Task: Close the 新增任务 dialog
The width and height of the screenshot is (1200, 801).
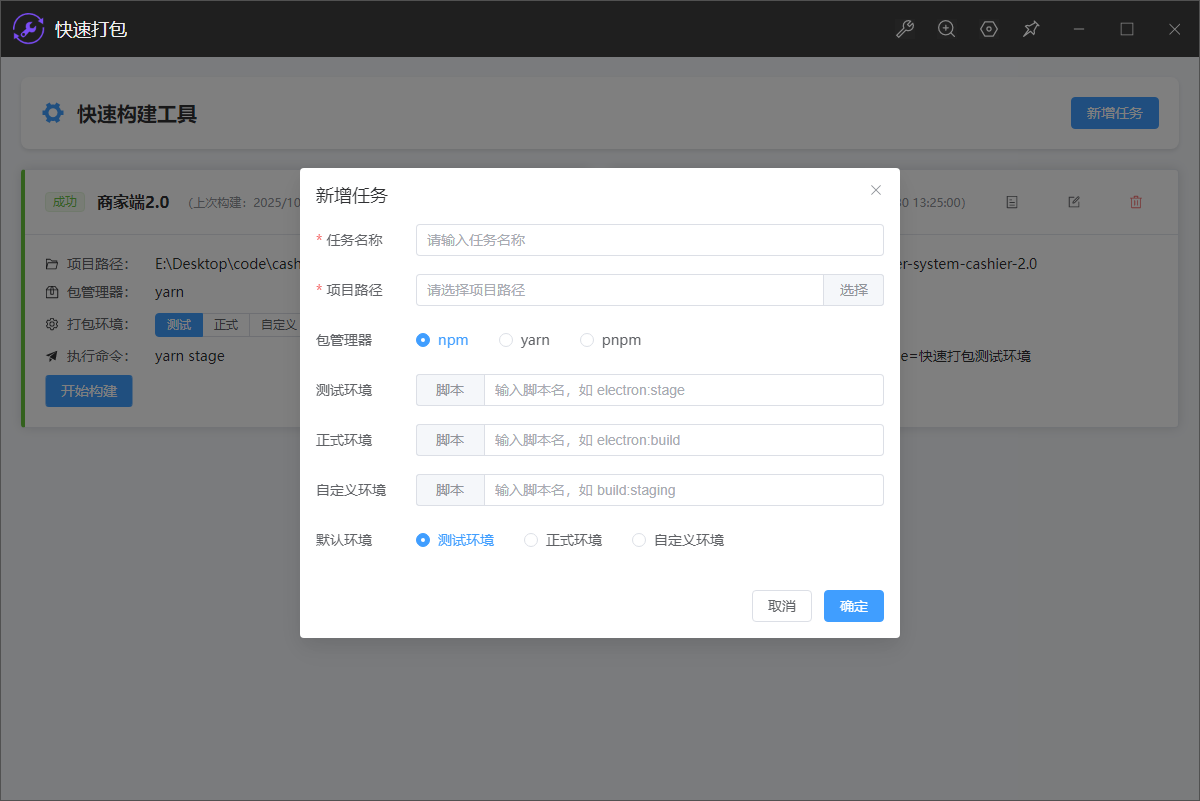Action: click(x=876, y=190)
